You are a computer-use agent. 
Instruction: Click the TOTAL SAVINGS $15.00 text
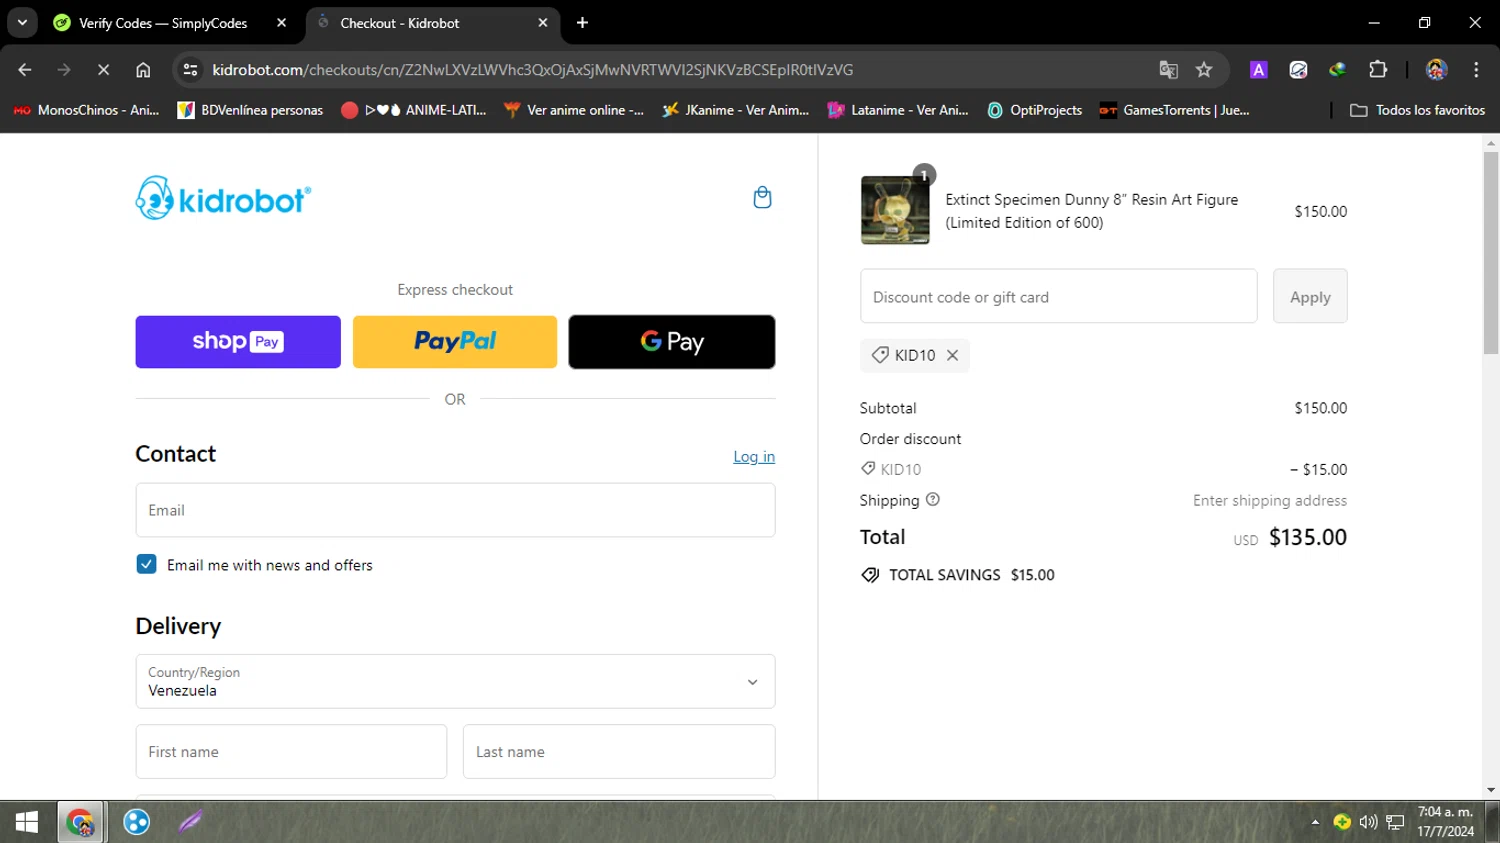971,575
